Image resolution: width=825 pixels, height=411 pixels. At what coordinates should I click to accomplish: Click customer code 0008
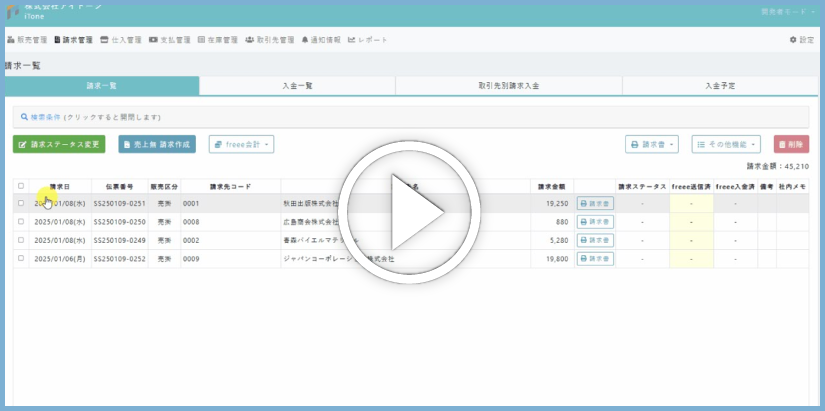point(191,222)
